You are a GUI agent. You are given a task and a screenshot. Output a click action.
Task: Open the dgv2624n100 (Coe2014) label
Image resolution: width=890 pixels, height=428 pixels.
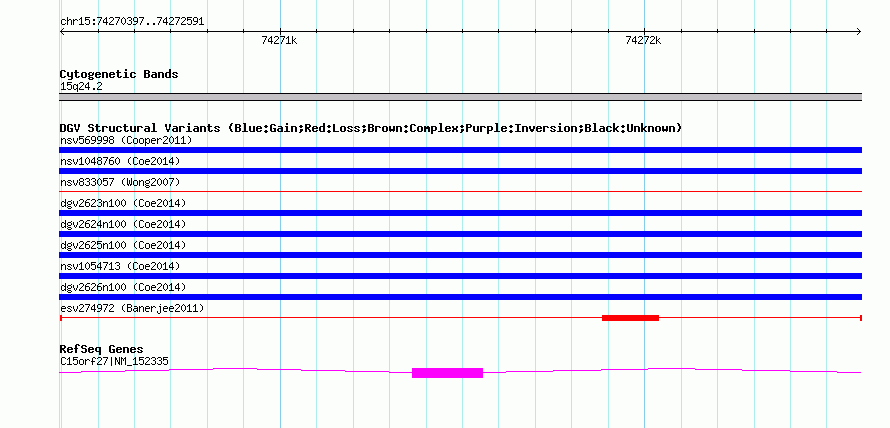point(123,224)
